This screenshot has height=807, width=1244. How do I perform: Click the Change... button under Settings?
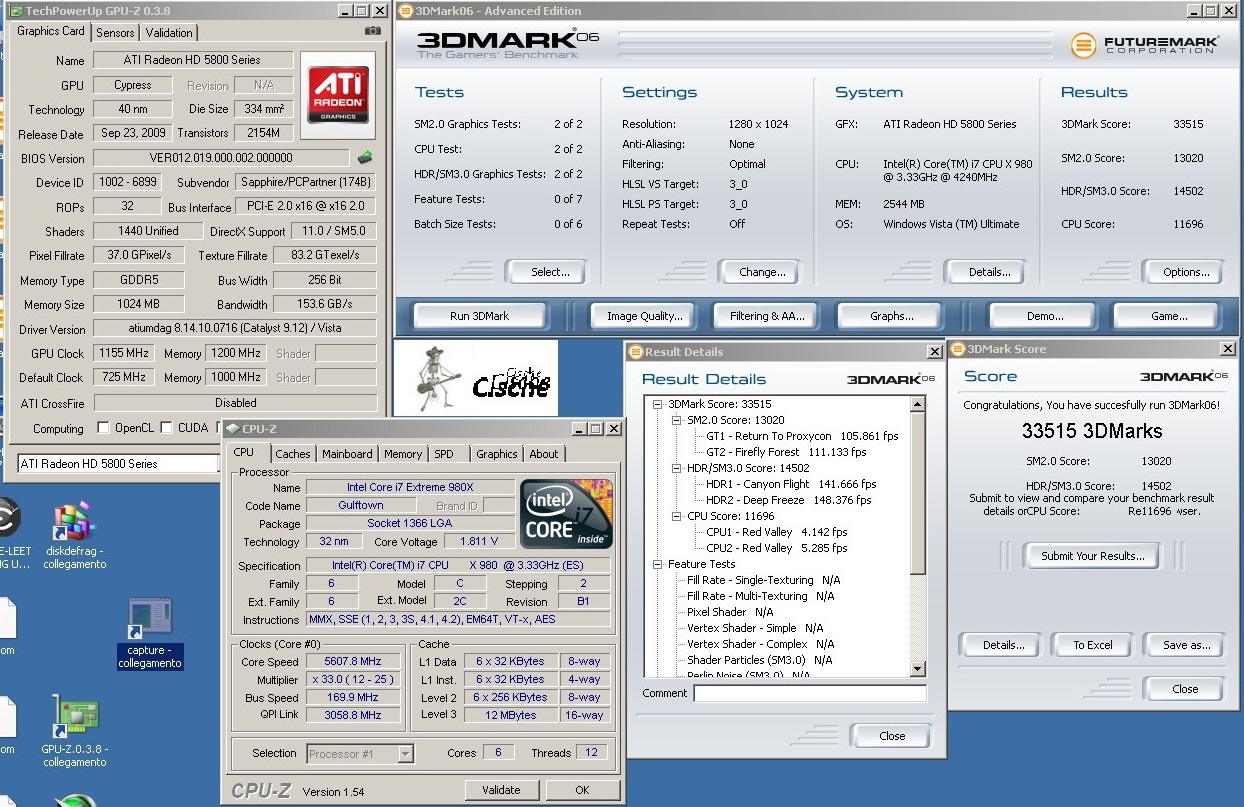click(762, 272)
